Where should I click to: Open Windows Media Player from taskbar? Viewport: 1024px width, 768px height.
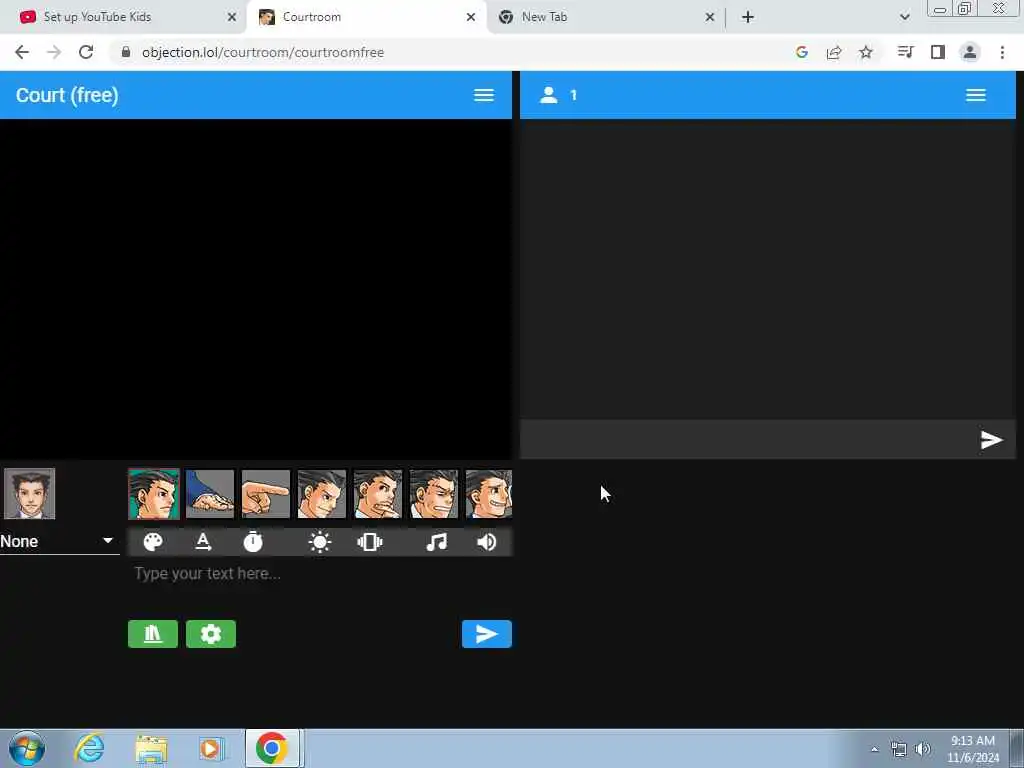coord(210,748)
